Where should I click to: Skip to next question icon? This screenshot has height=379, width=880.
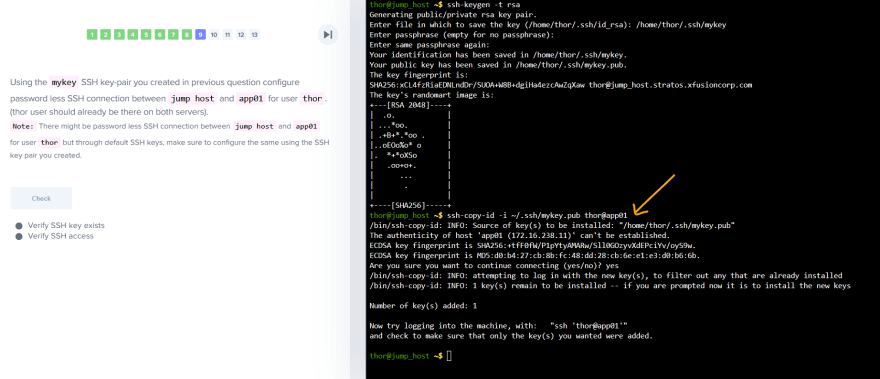328,35
